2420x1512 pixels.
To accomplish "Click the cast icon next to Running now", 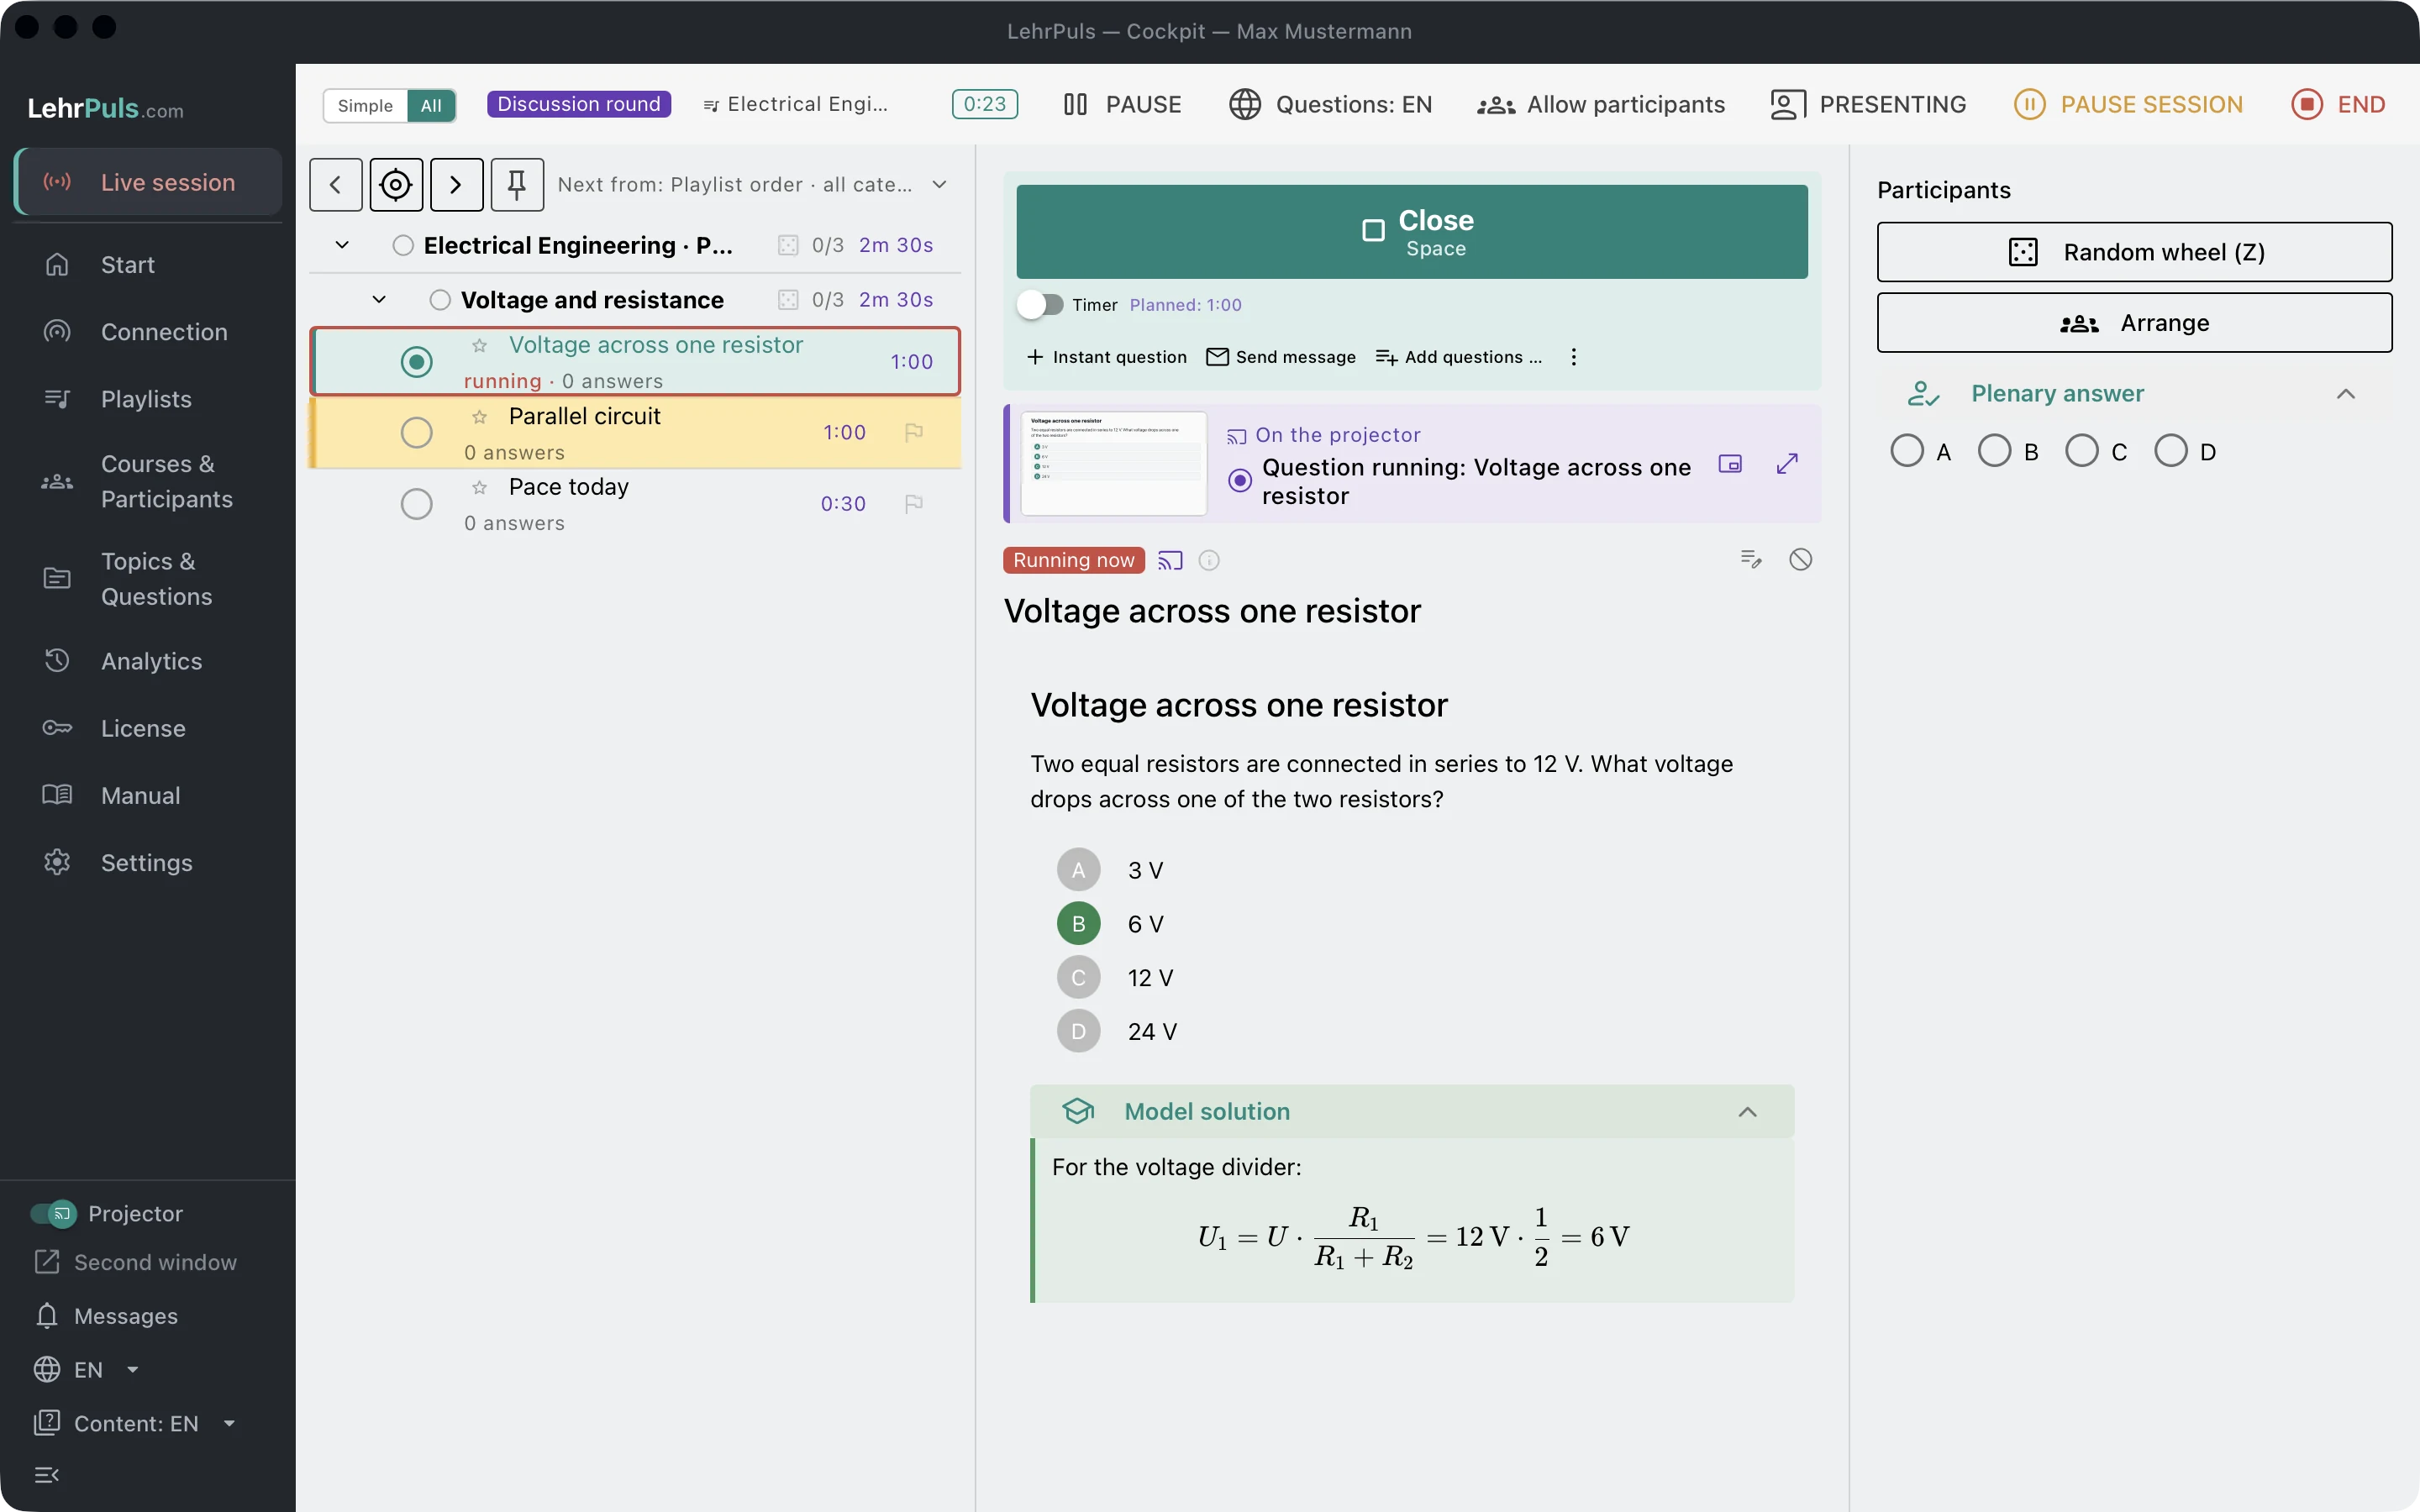I will [x=1170, y=560].
